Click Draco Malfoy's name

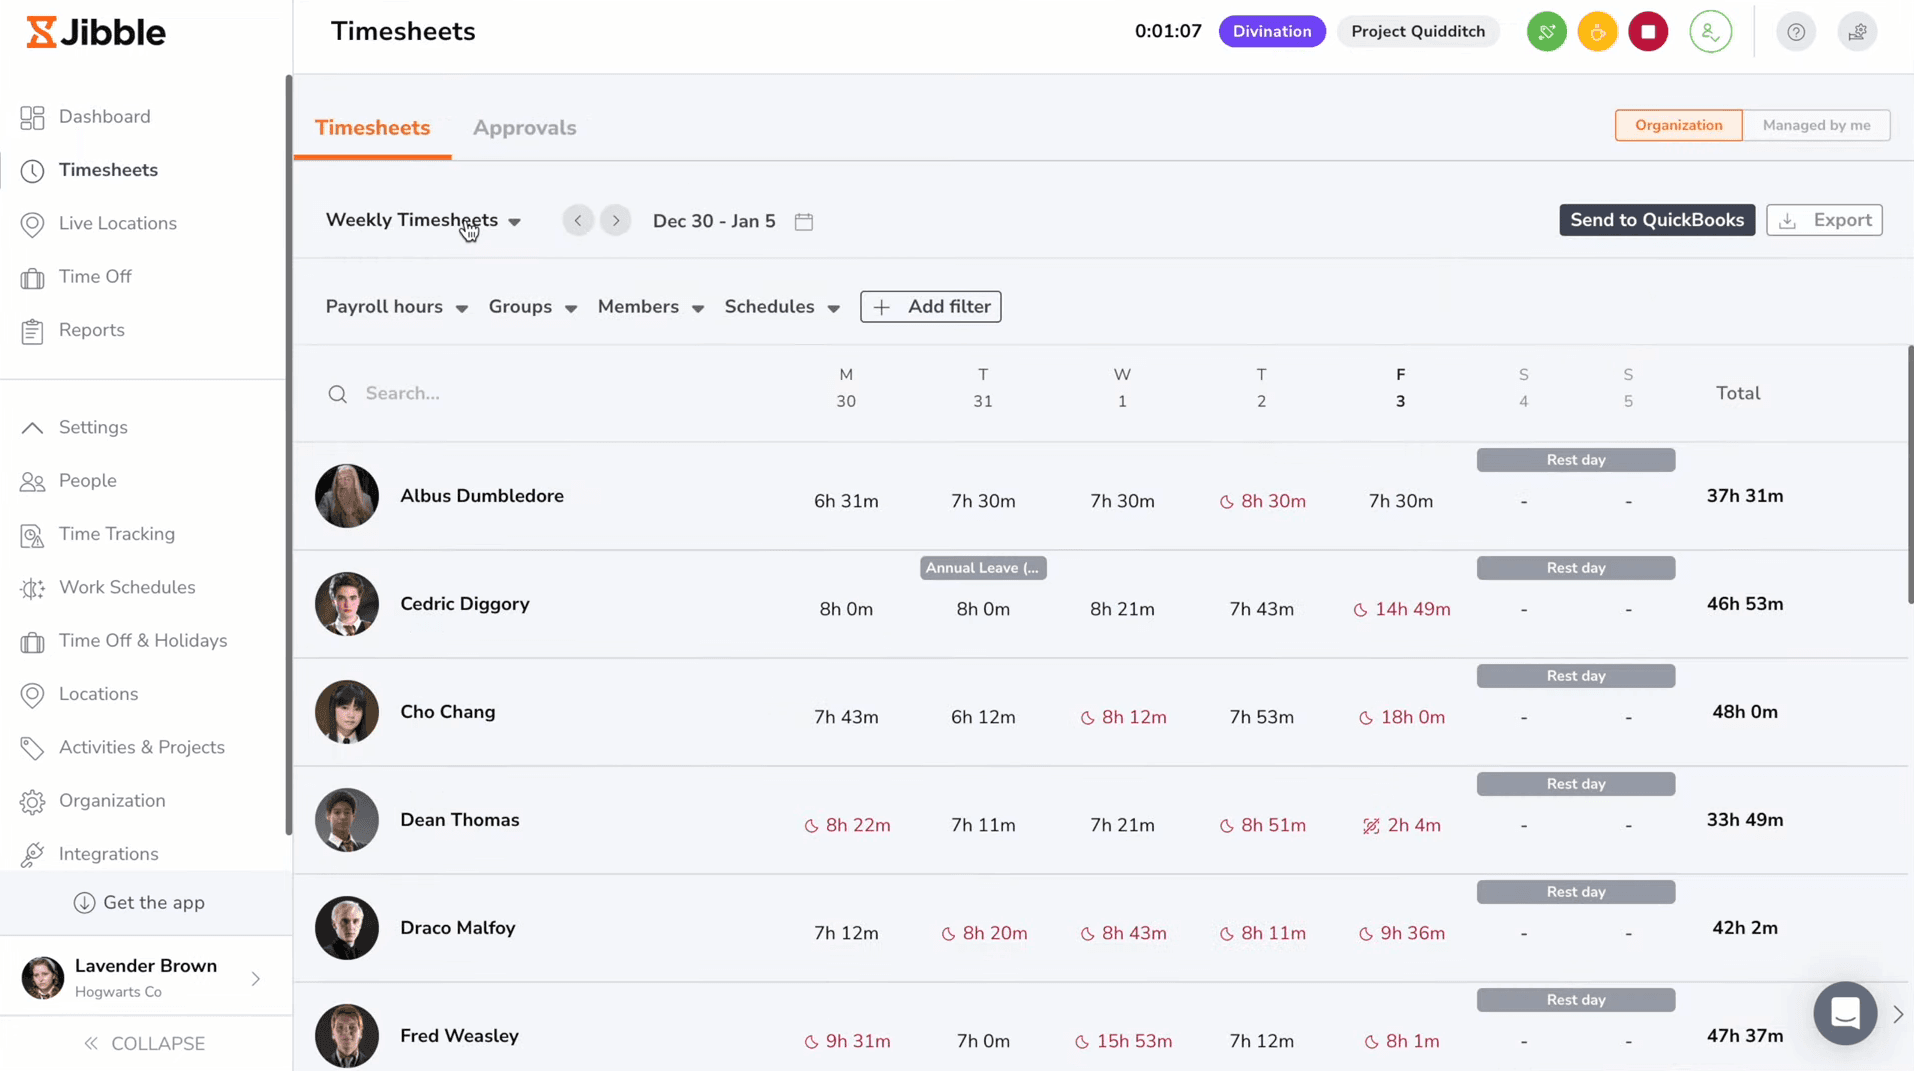pos(458,928)
